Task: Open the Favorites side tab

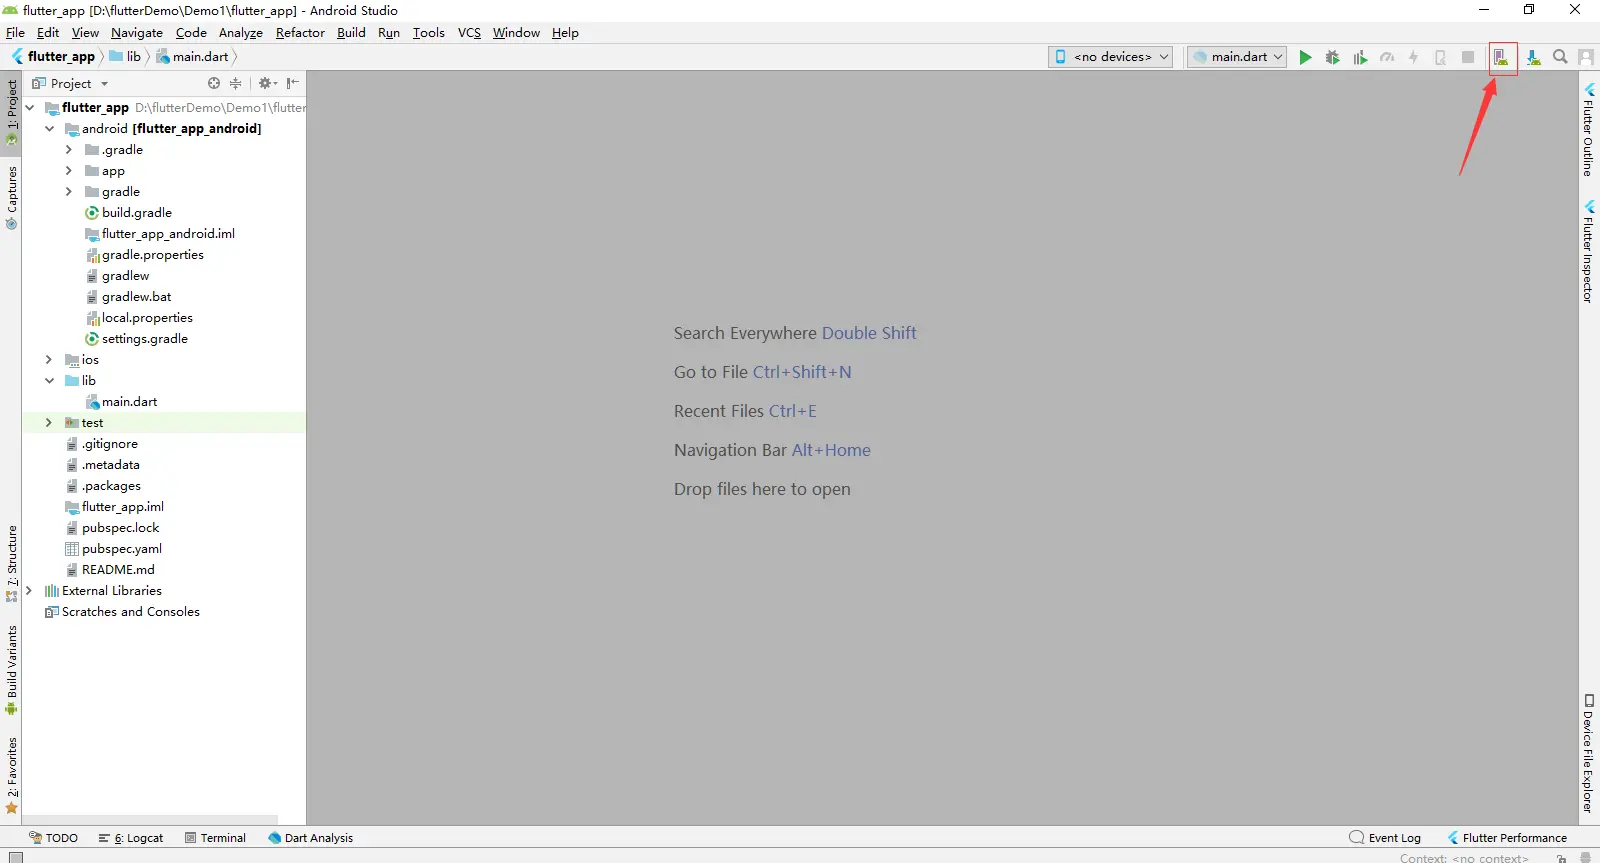Action: [12, 776]
